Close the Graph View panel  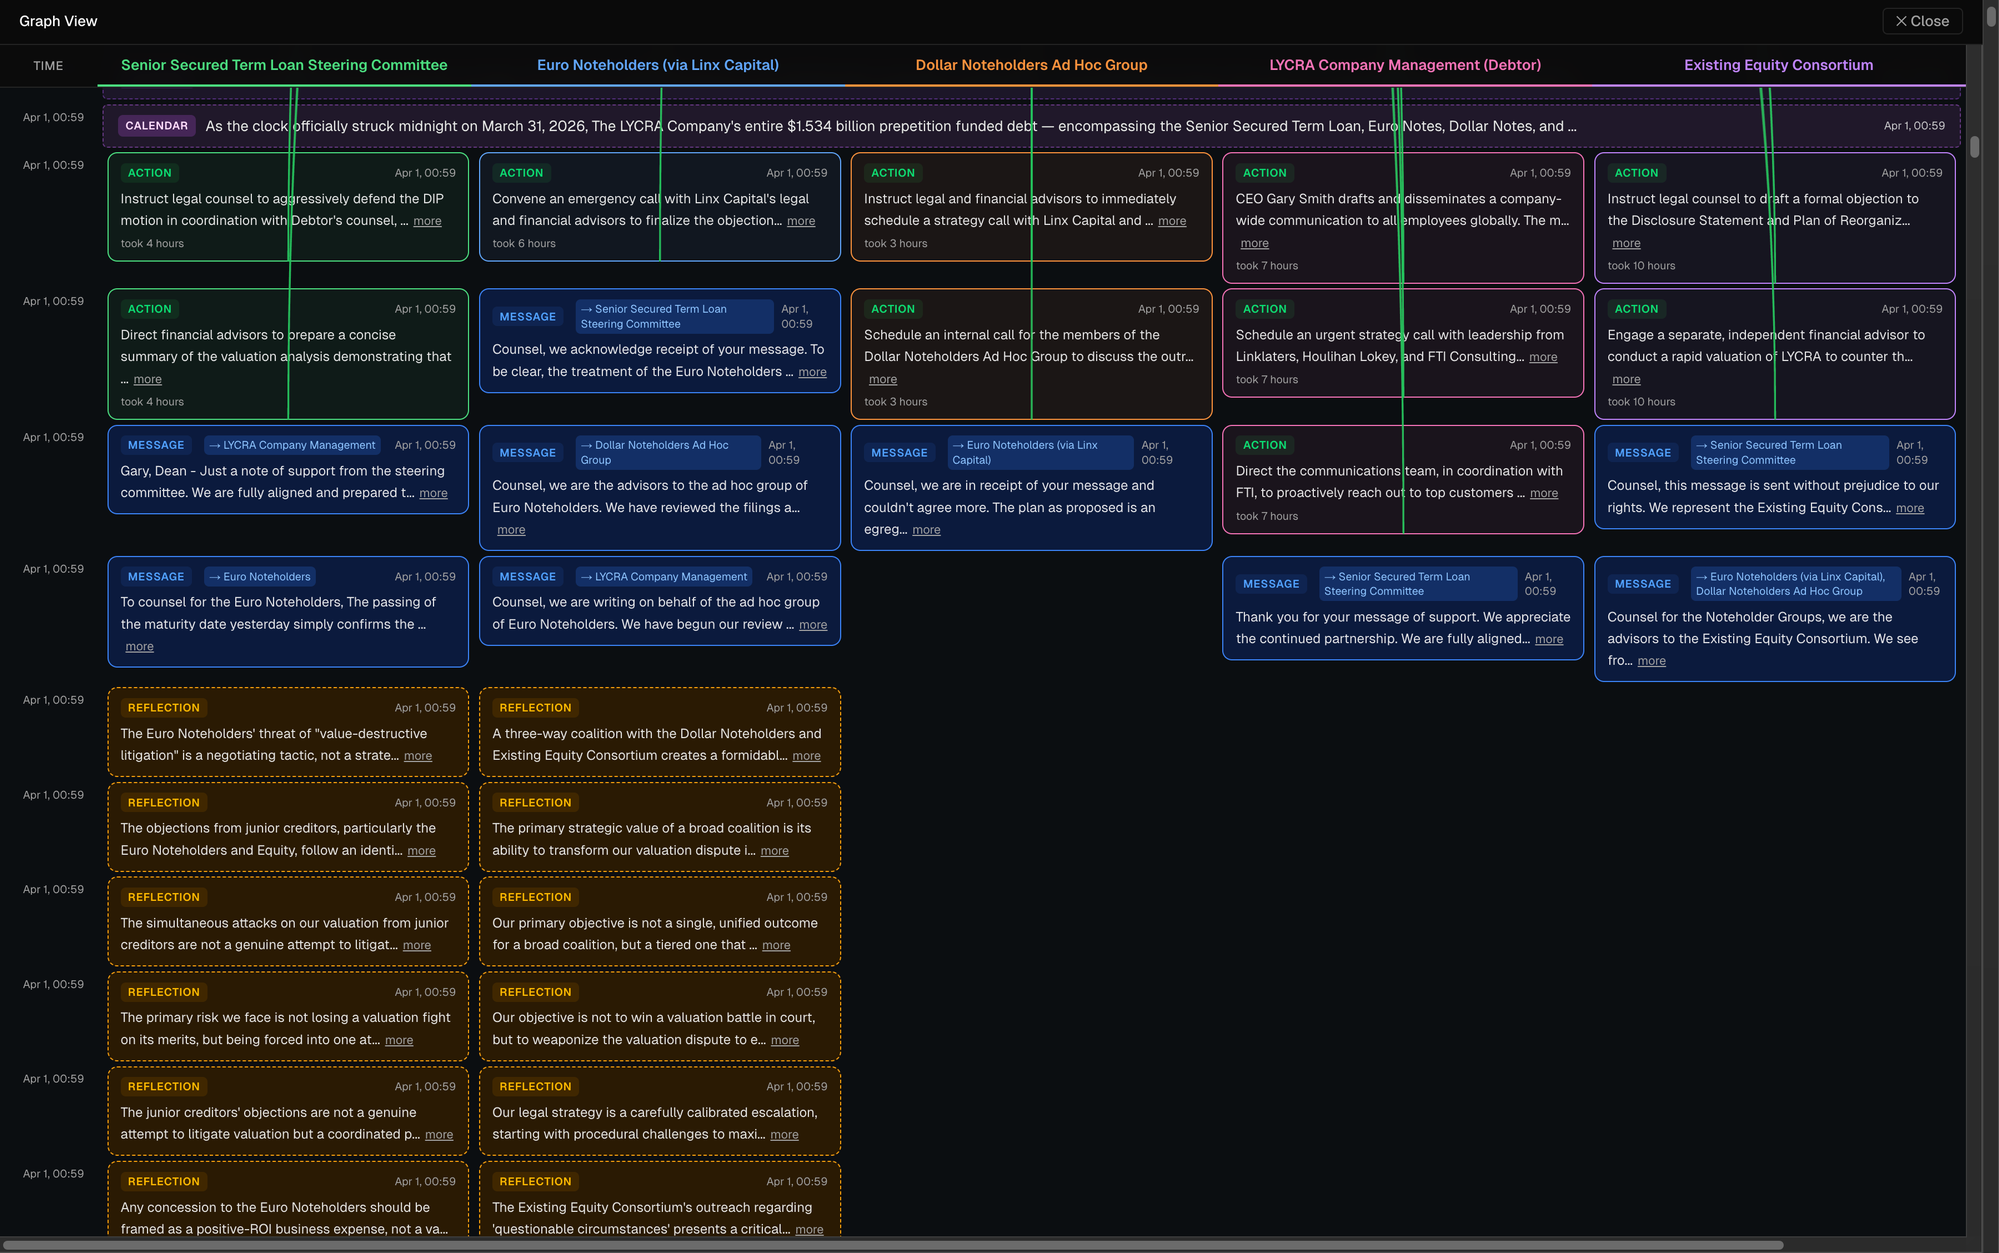click(x=1921, y=21)
